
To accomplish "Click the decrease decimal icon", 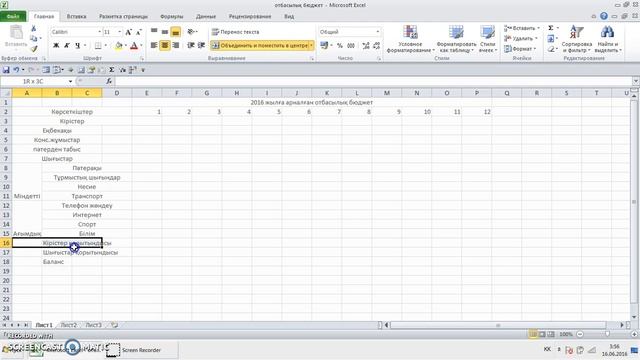I will (376, 45).
